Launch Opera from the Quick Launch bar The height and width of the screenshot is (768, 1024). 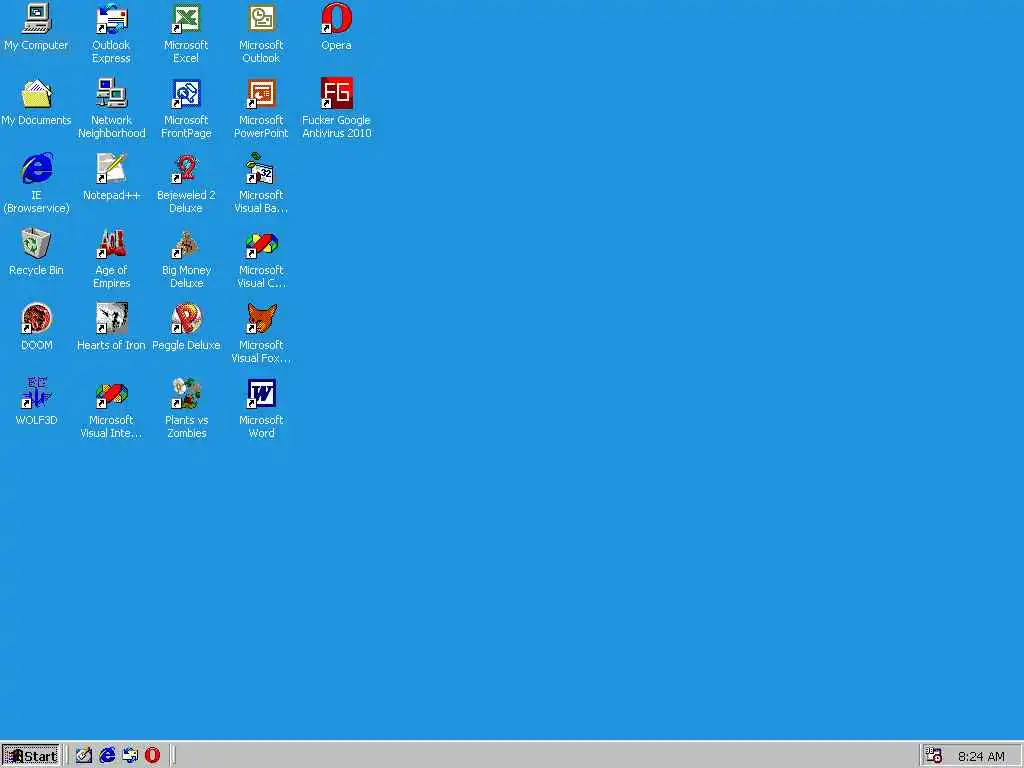click(x=152, y=756)
